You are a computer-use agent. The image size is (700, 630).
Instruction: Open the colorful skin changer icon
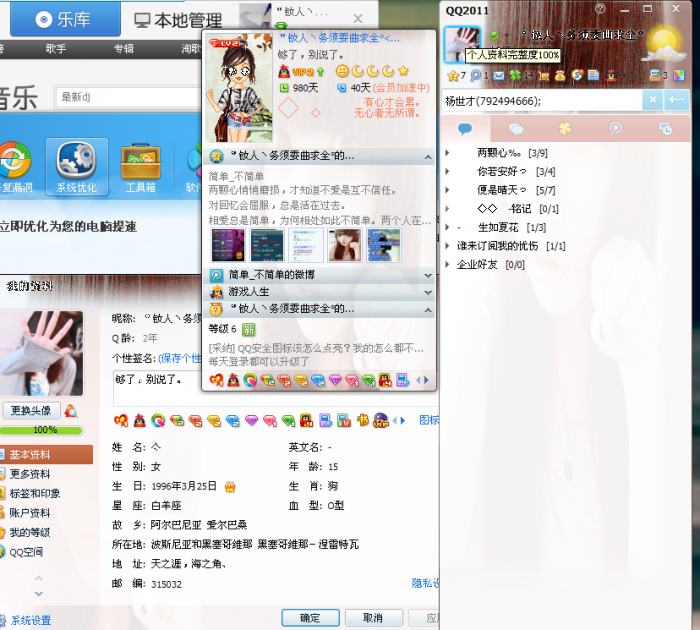pos(679,75)
